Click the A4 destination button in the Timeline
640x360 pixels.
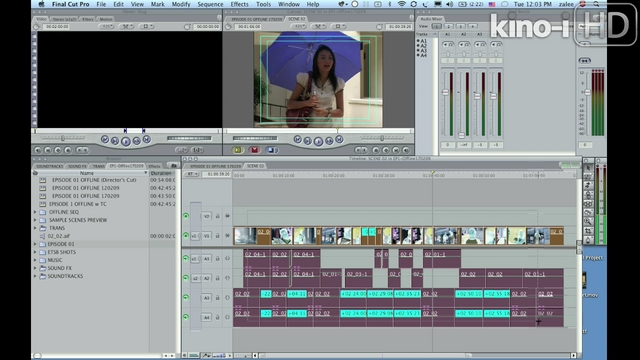click(x=207, y=317)
